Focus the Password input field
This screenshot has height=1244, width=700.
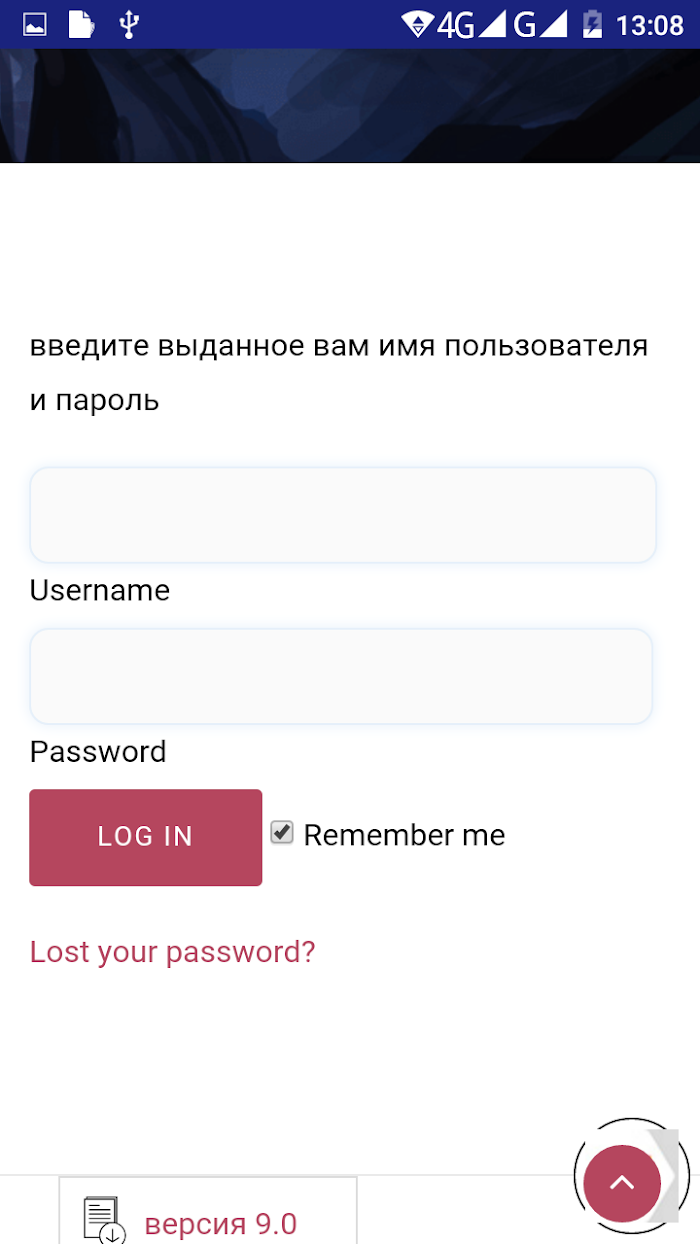pos(341,676)
